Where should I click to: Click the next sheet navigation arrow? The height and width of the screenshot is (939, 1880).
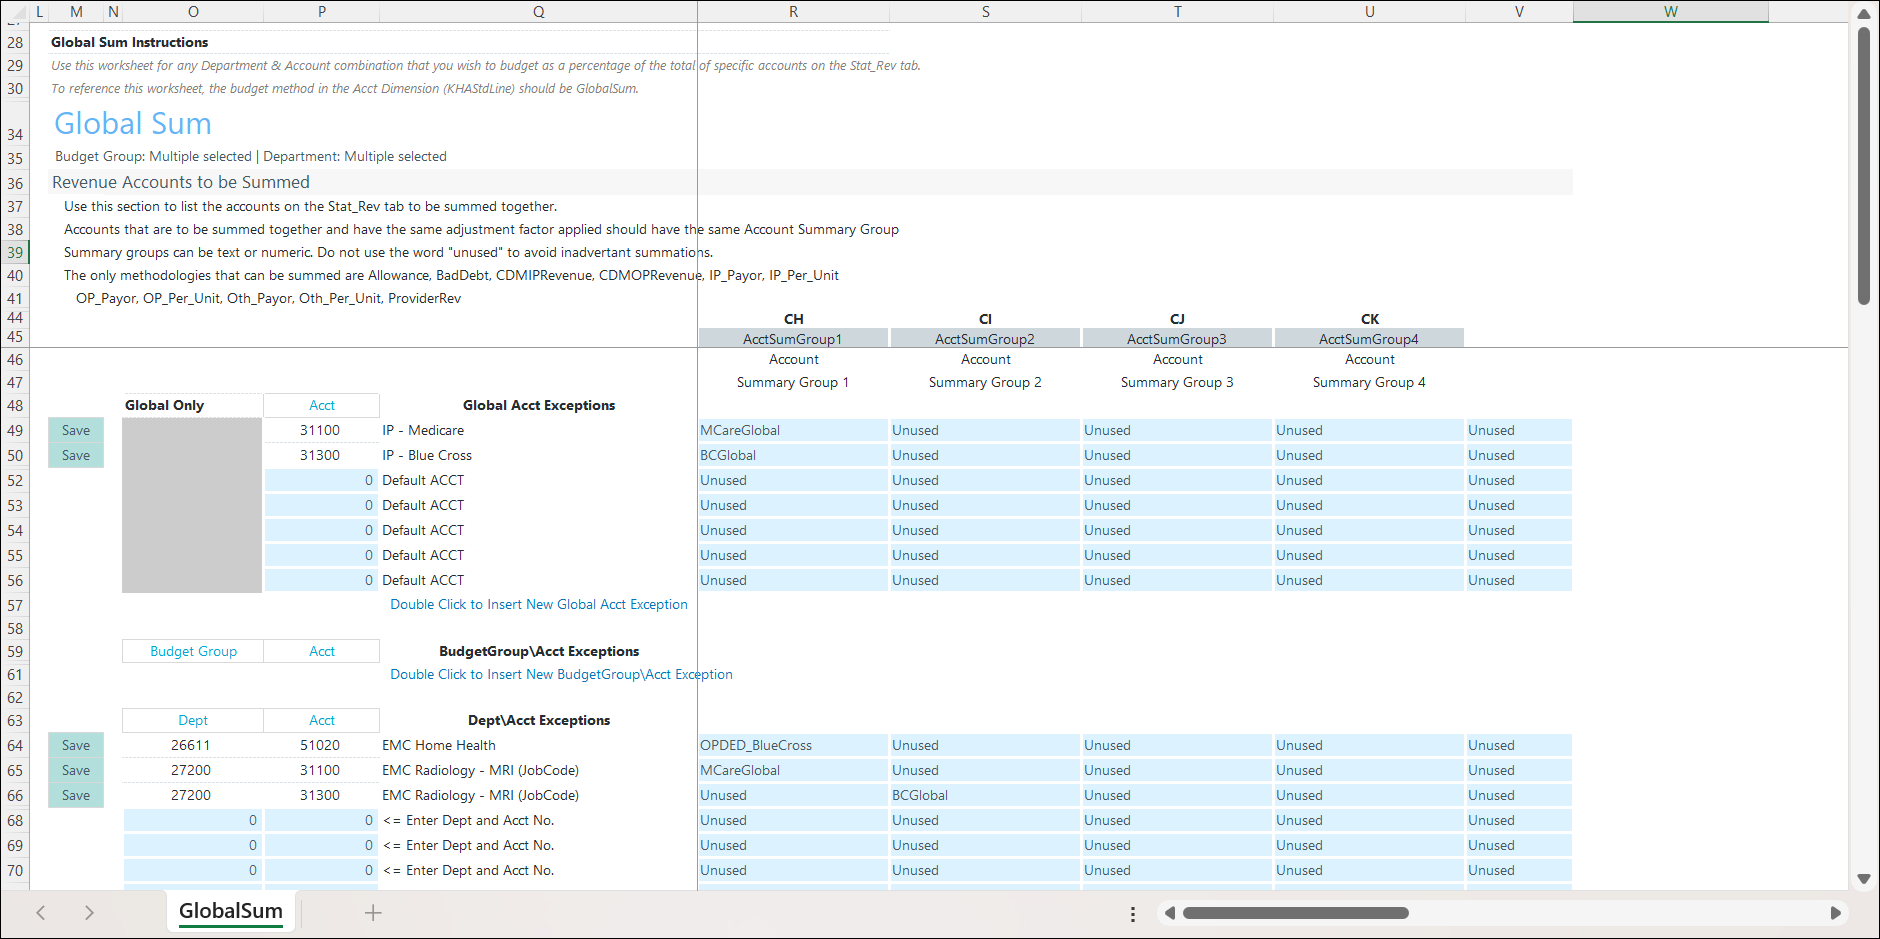[x=89, y=912]
